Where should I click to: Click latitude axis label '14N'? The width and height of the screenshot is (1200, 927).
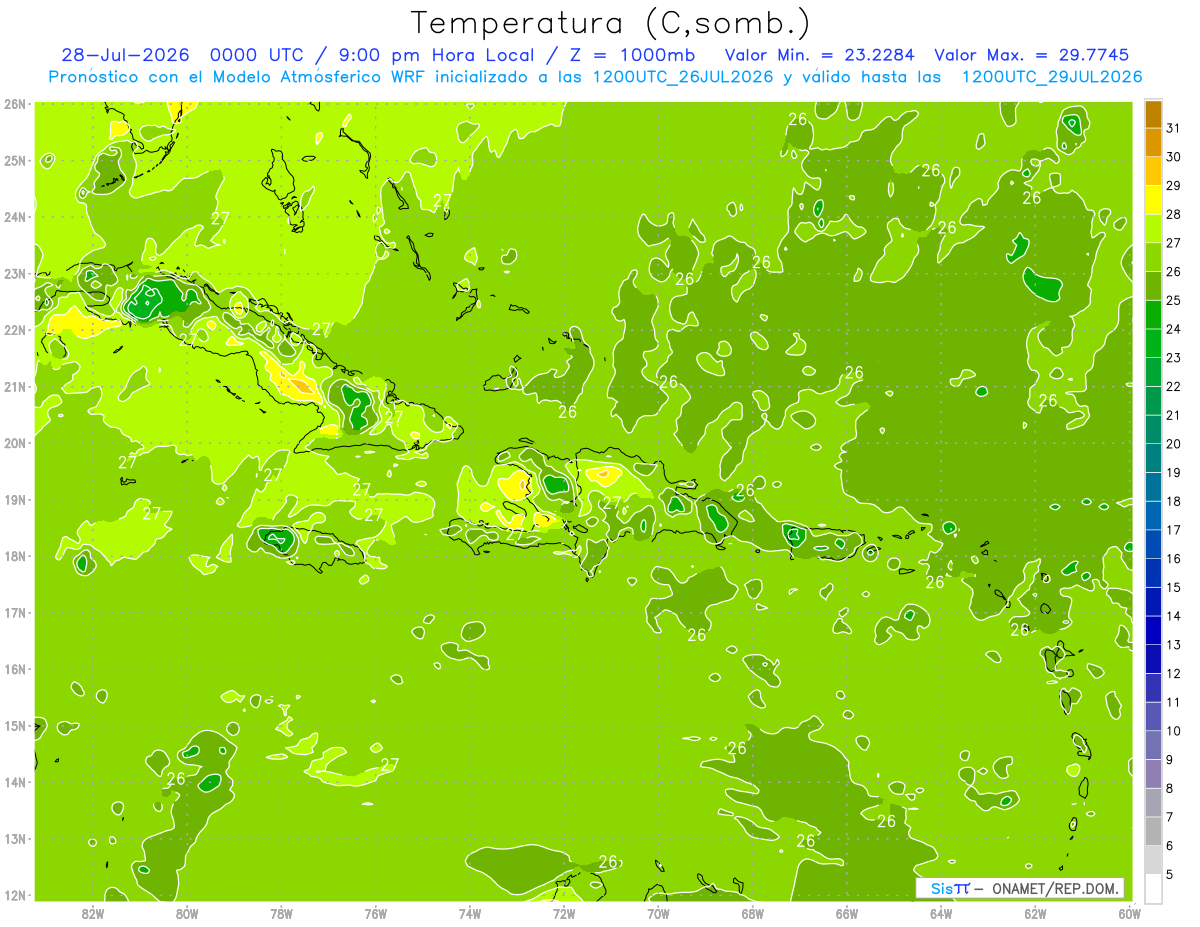pos(14,782)
